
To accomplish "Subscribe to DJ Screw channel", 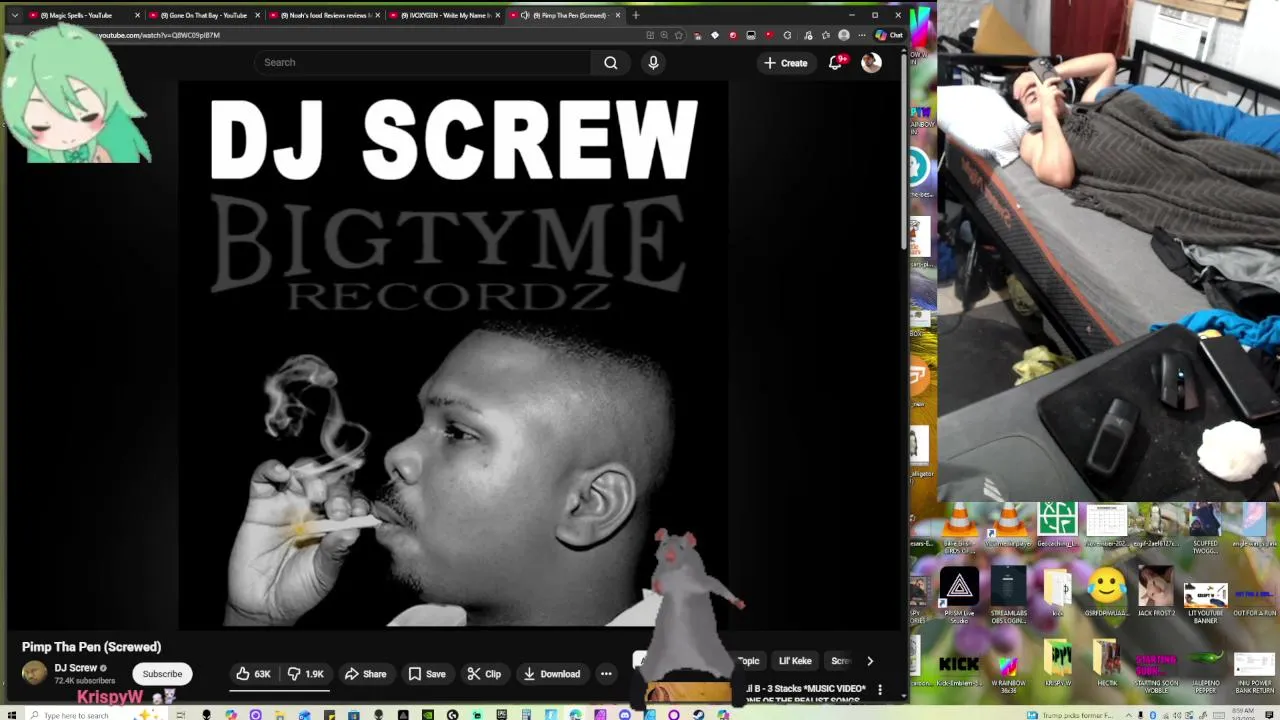I will [x=162, y=674].
